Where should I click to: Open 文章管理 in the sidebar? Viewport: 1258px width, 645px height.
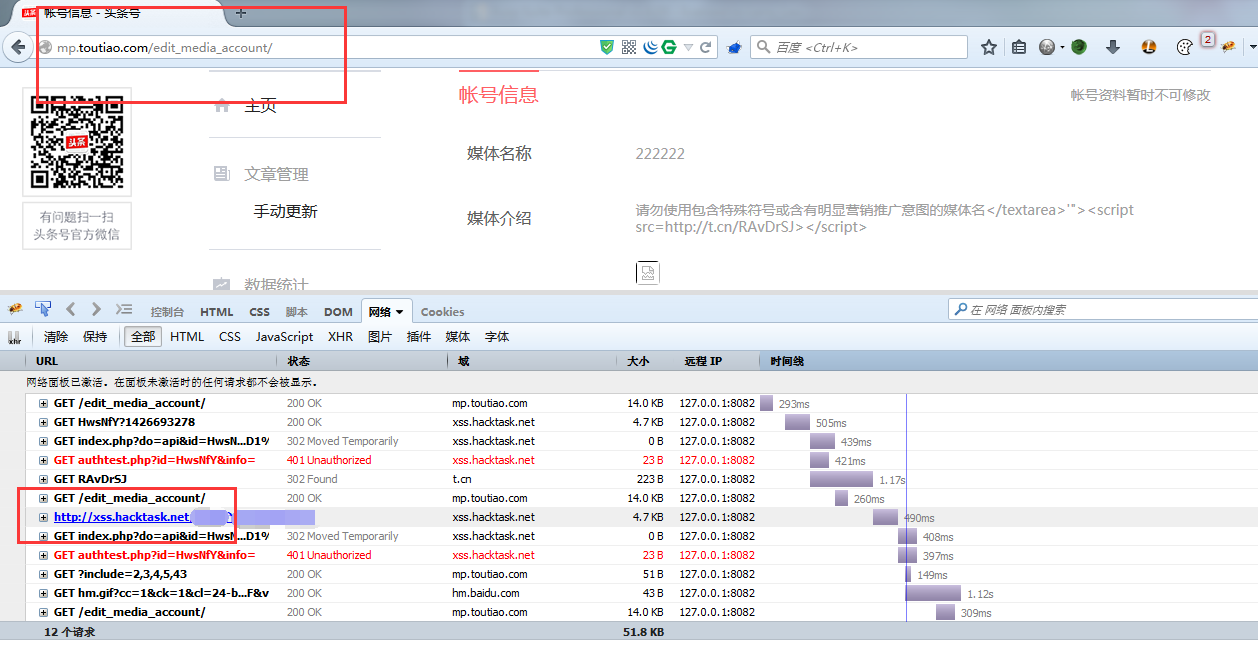[x=276, y=174]
